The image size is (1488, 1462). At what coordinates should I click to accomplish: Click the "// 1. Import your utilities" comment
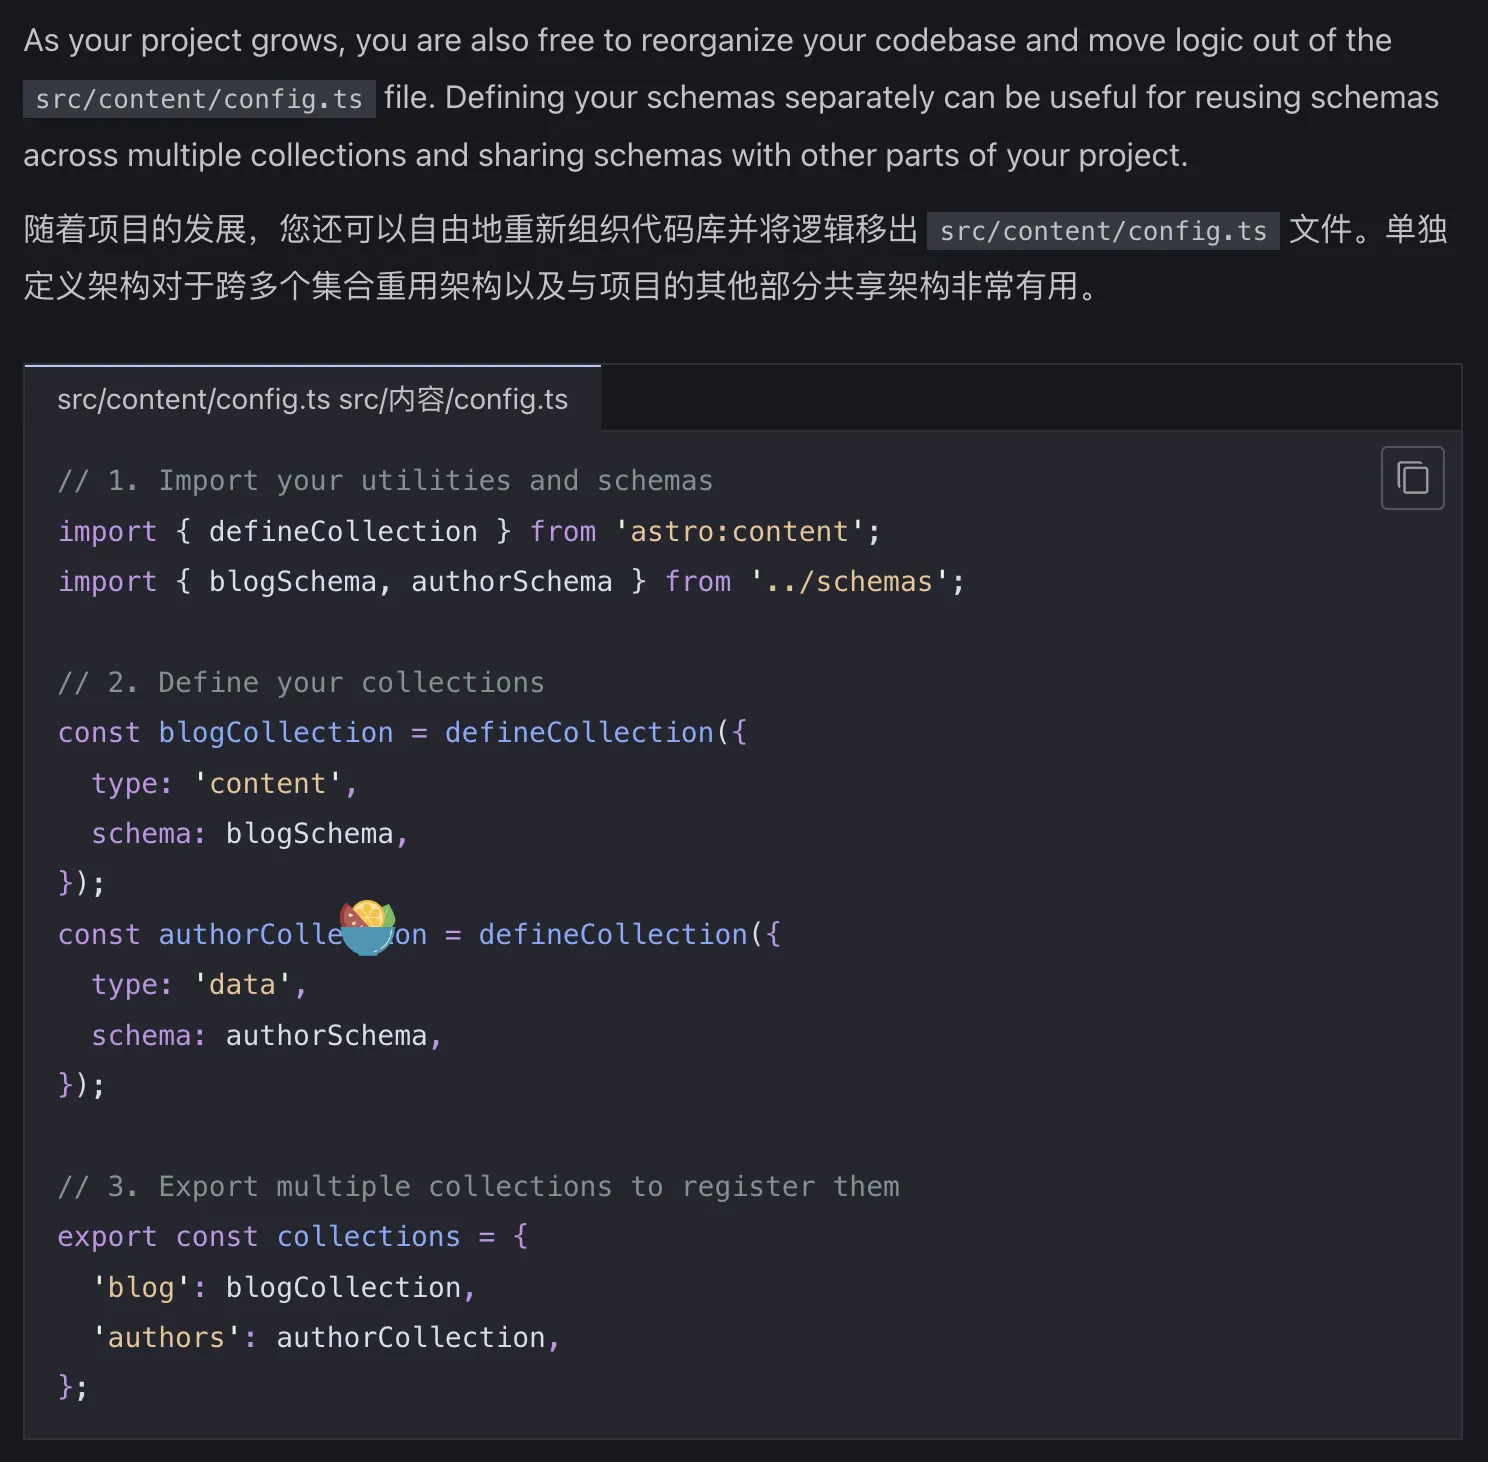pos(385,481)
